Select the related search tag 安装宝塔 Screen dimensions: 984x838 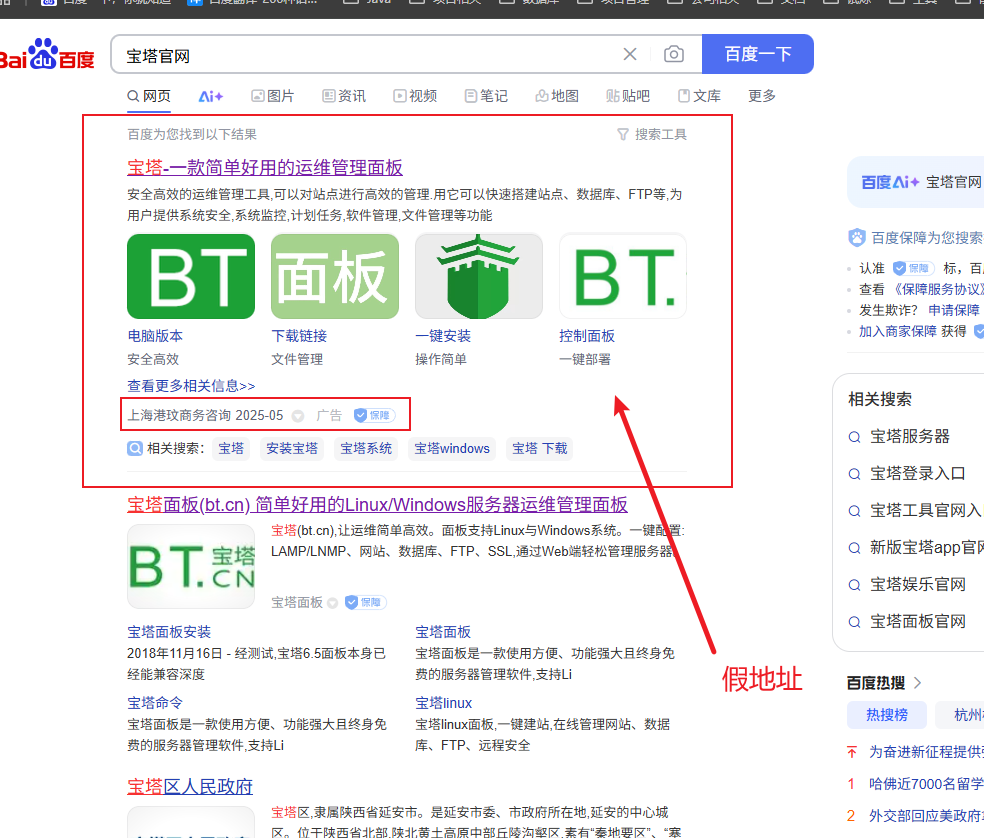(x=292, y=448)
